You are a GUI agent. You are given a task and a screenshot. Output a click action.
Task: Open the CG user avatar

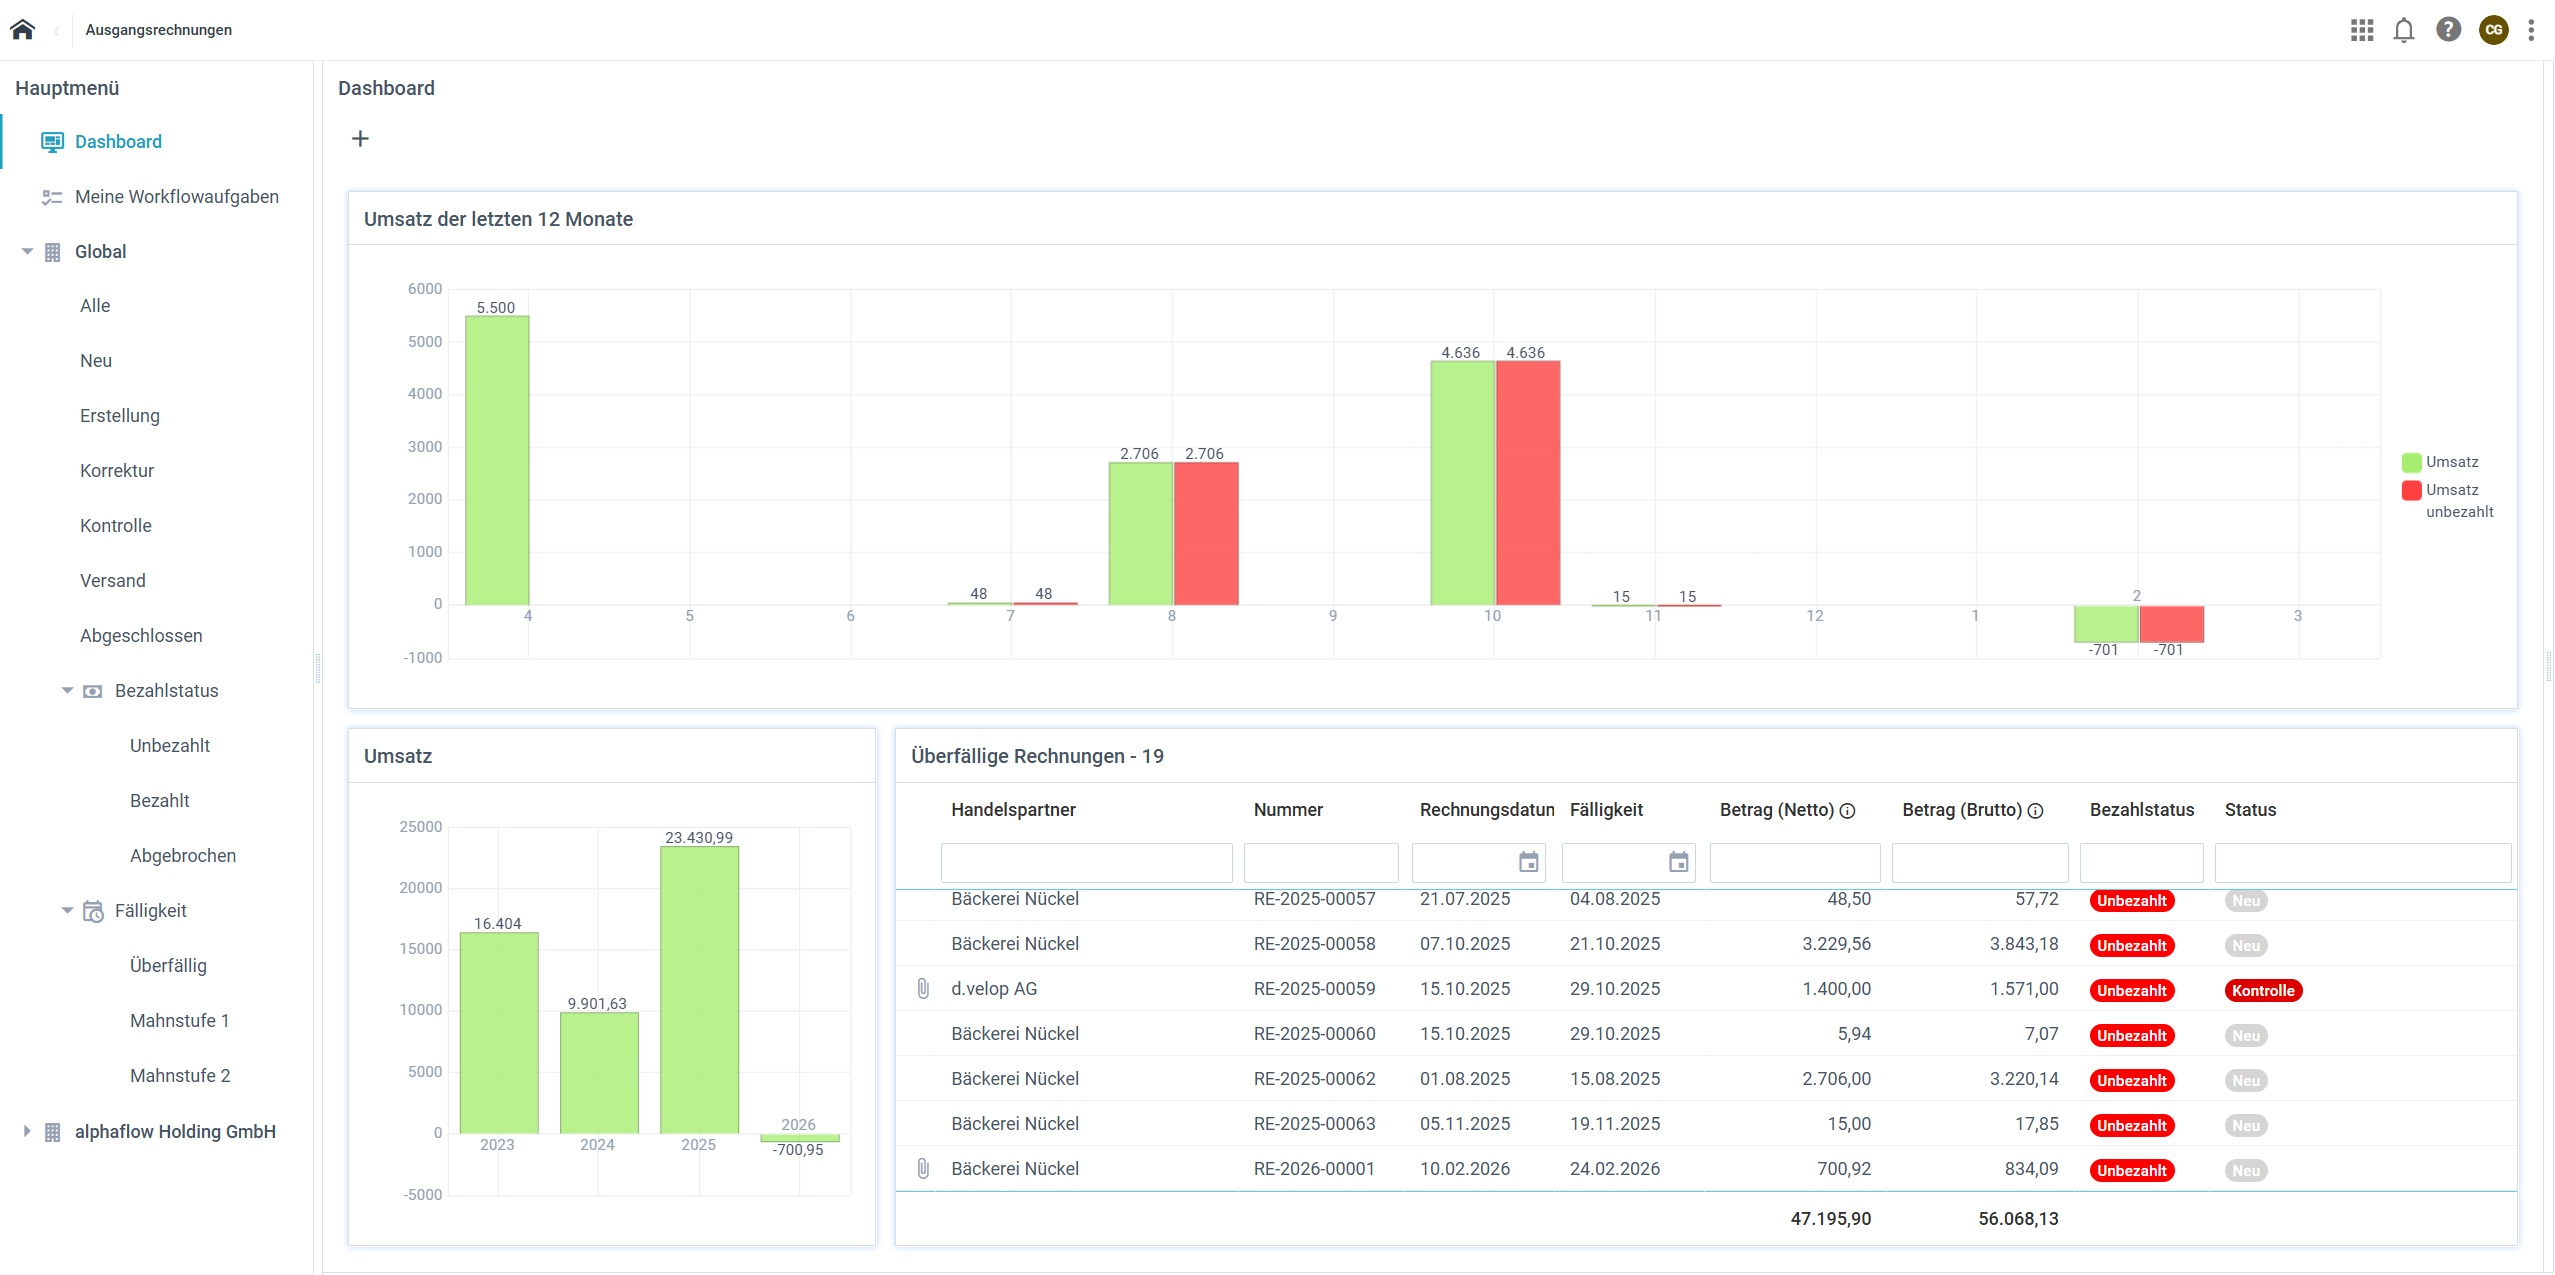(x=2494, y=30)
